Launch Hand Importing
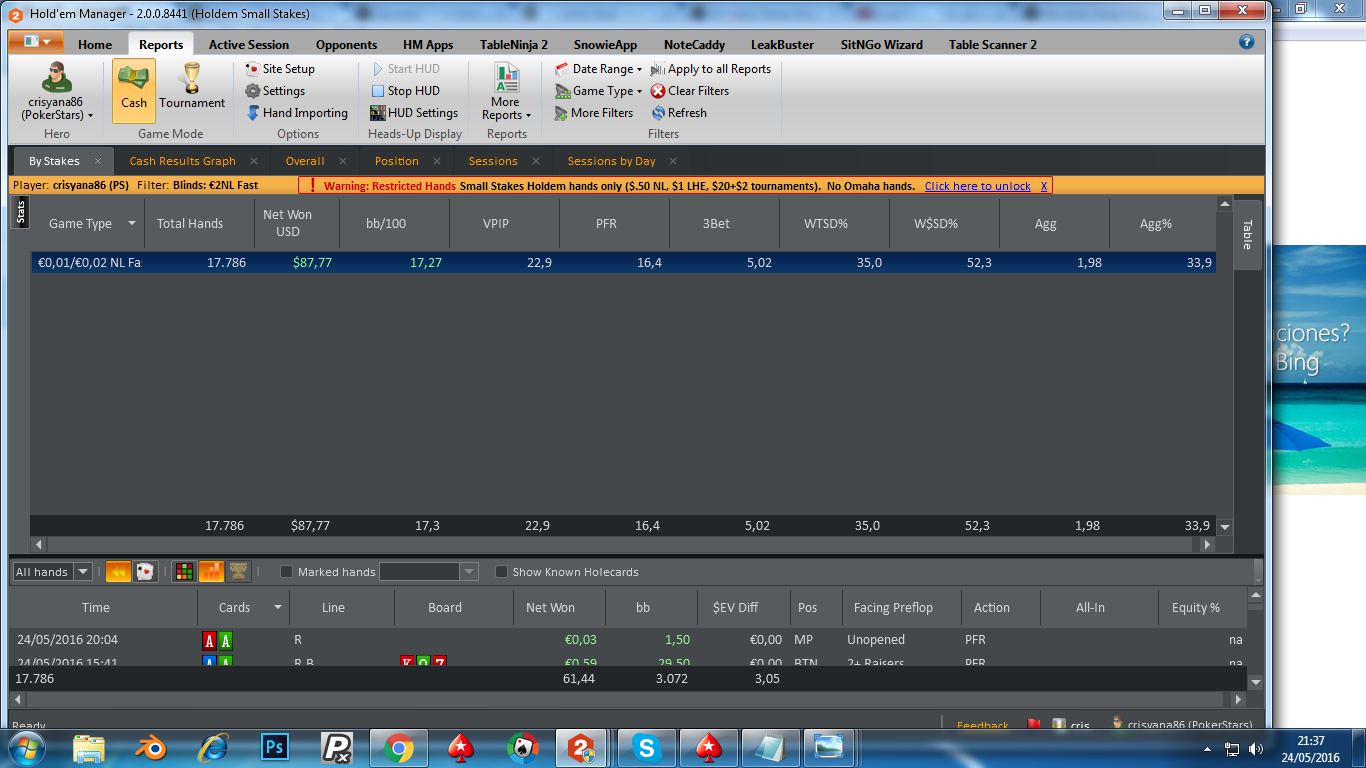 (297, 113)
